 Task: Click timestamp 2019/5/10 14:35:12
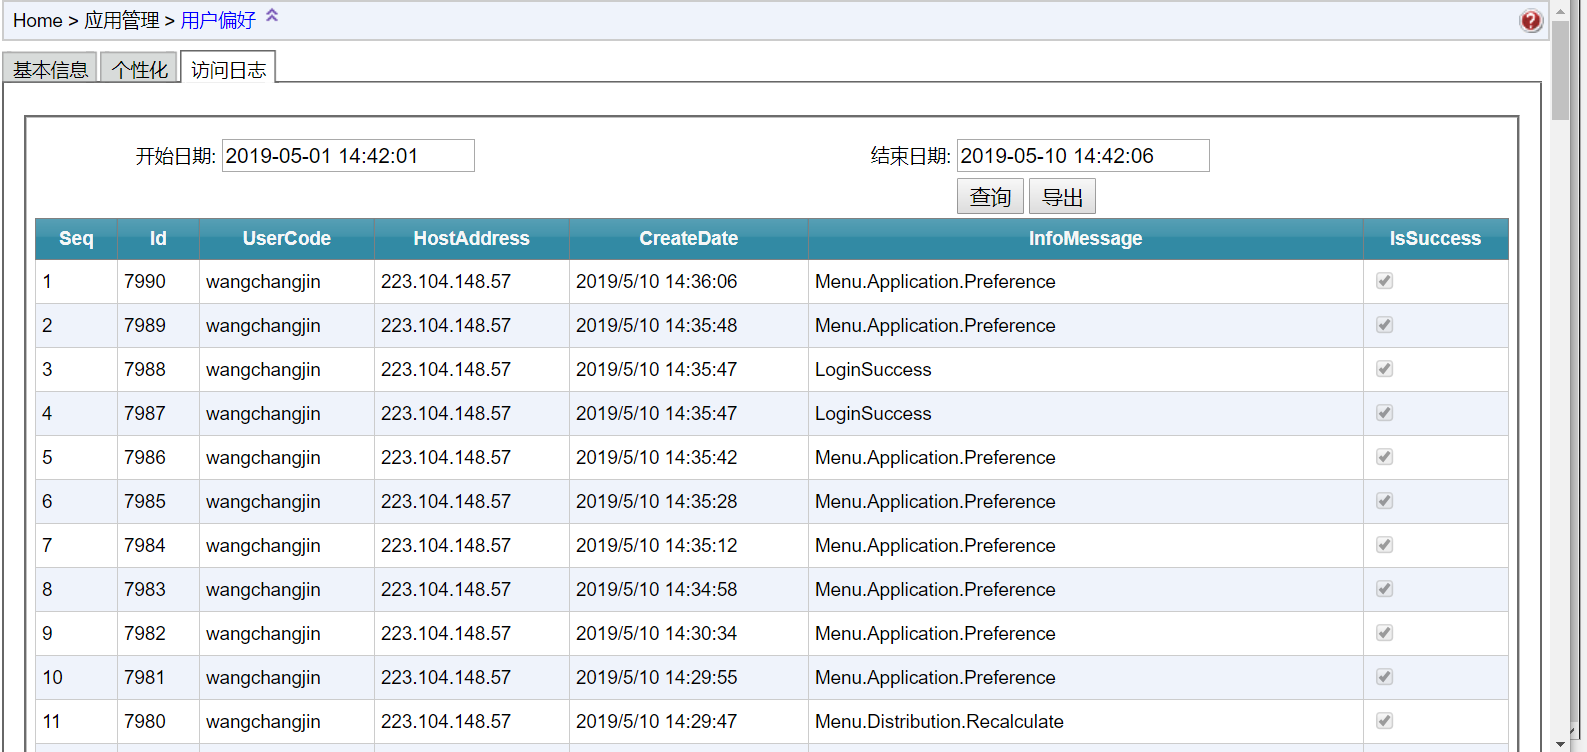656,546
